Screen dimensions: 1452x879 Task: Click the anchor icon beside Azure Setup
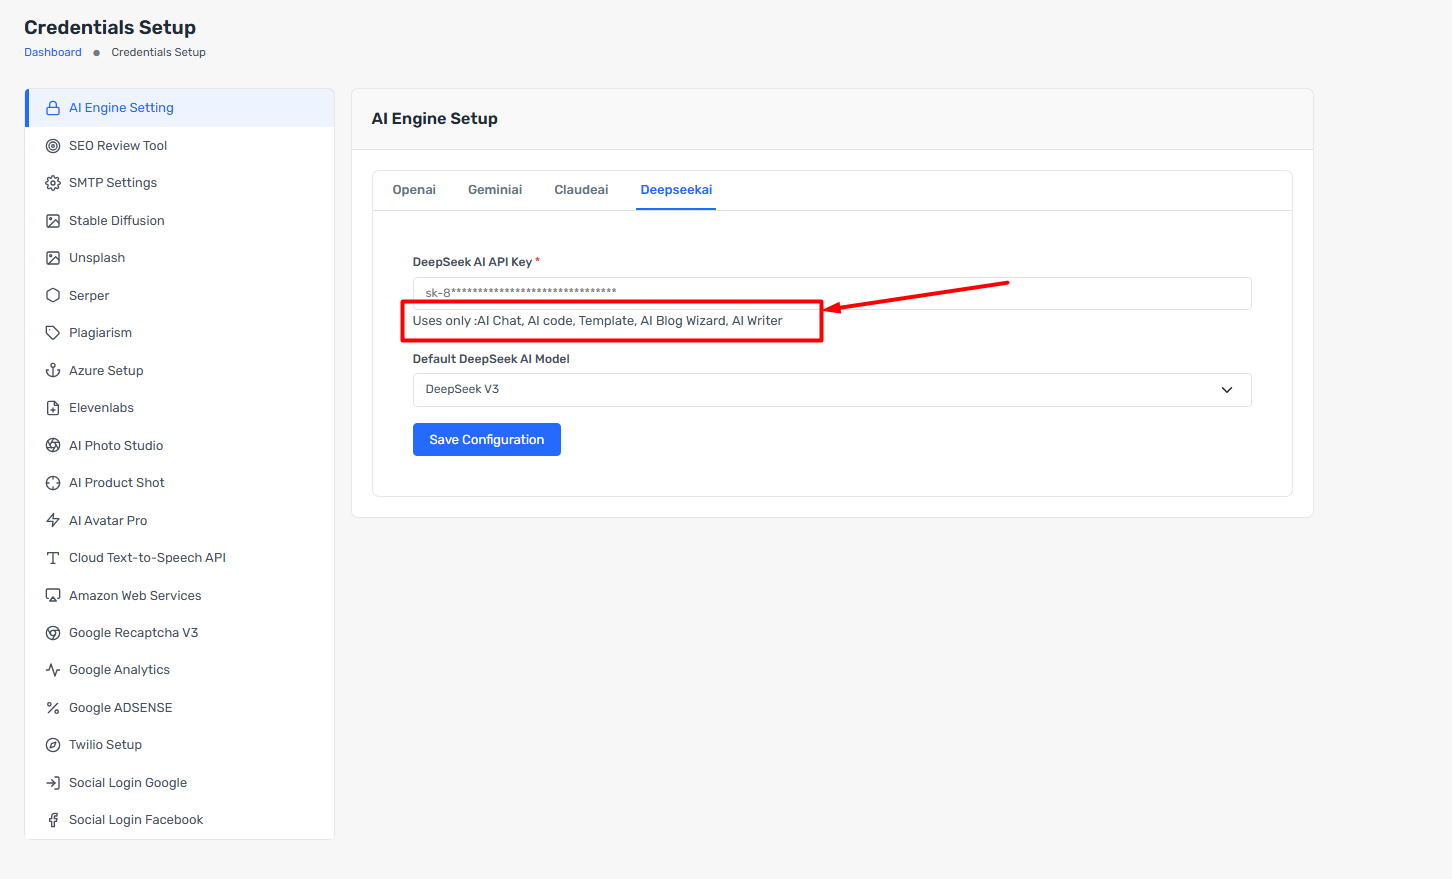tap(53, 371)
